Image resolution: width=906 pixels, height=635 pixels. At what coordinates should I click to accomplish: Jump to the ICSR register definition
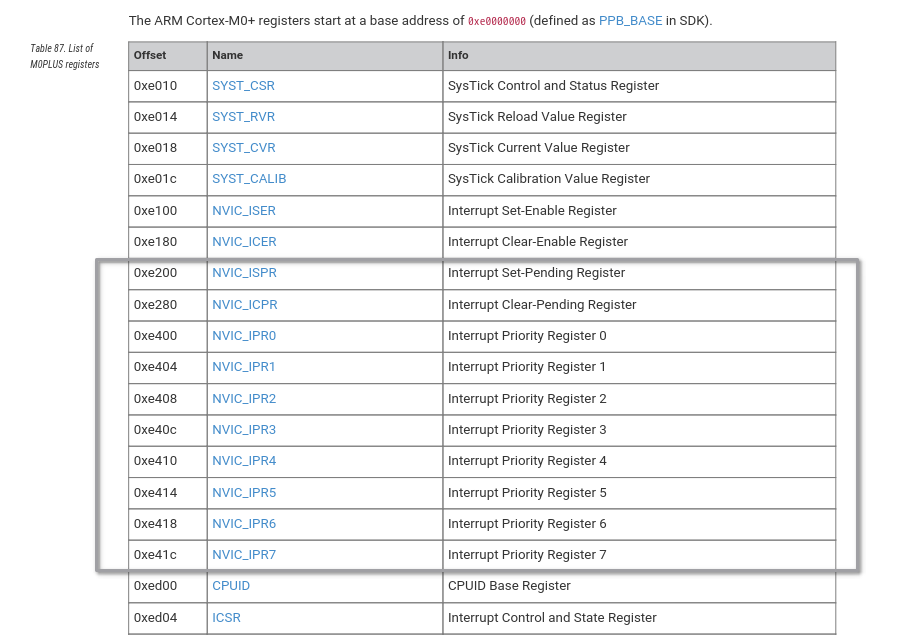pos(226,618)
